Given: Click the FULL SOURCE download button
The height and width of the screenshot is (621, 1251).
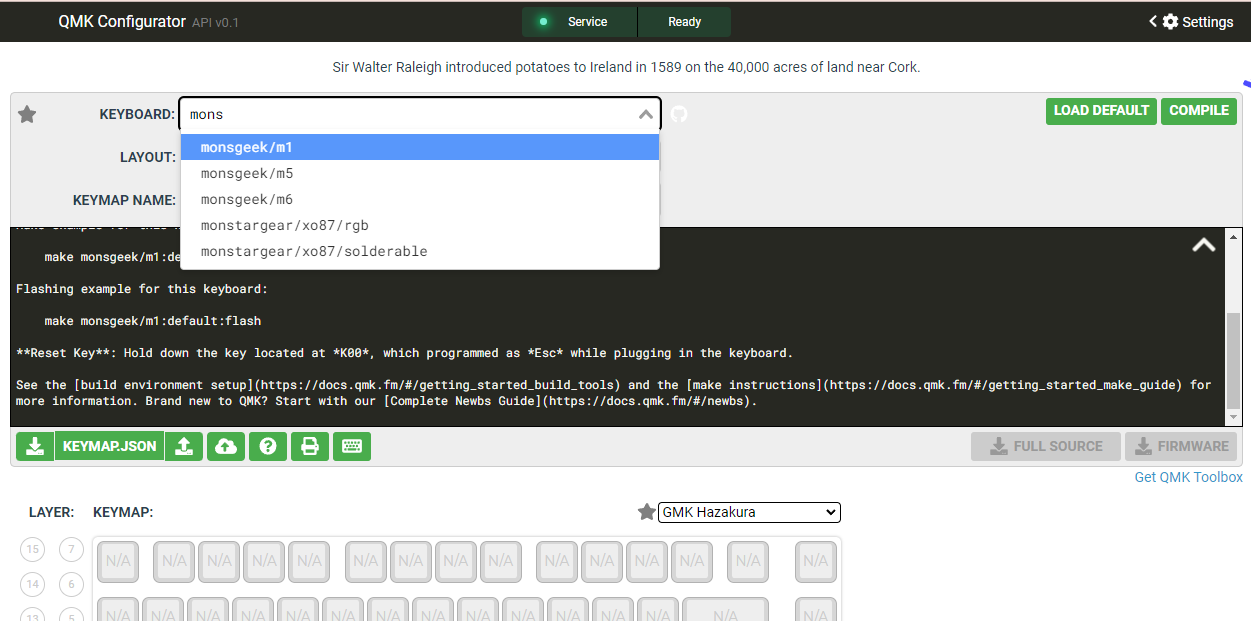Looking at the screenshot, I should [1046, 446].
